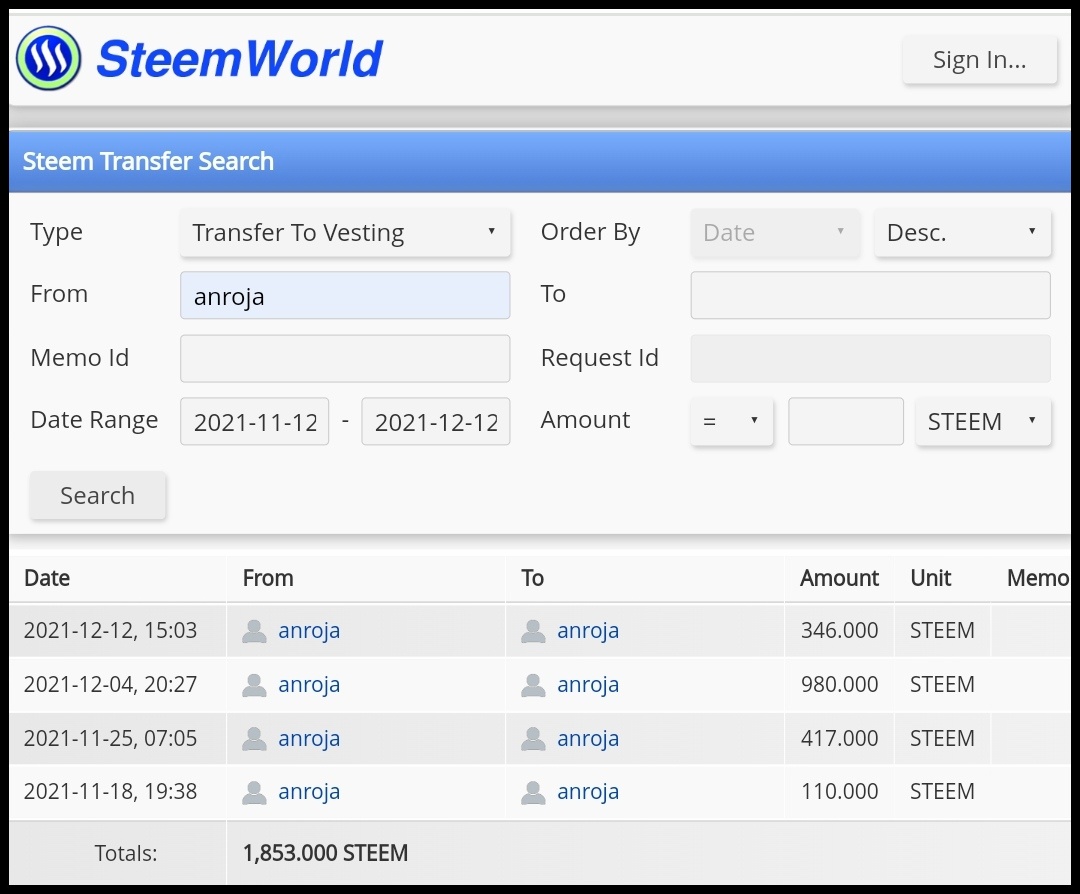This screenshot has height=894, width=1080.
Task: Click the totals value 1,853.000 STEEM
Action: tap(325, 853)
